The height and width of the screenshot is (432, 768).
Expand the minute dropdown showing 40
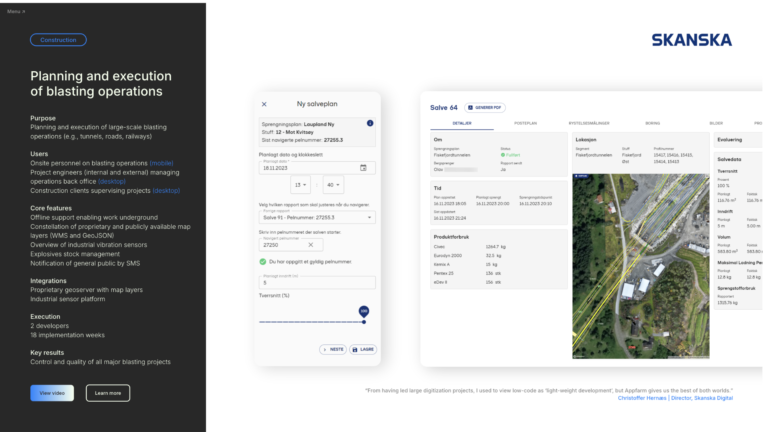point(332,185)
